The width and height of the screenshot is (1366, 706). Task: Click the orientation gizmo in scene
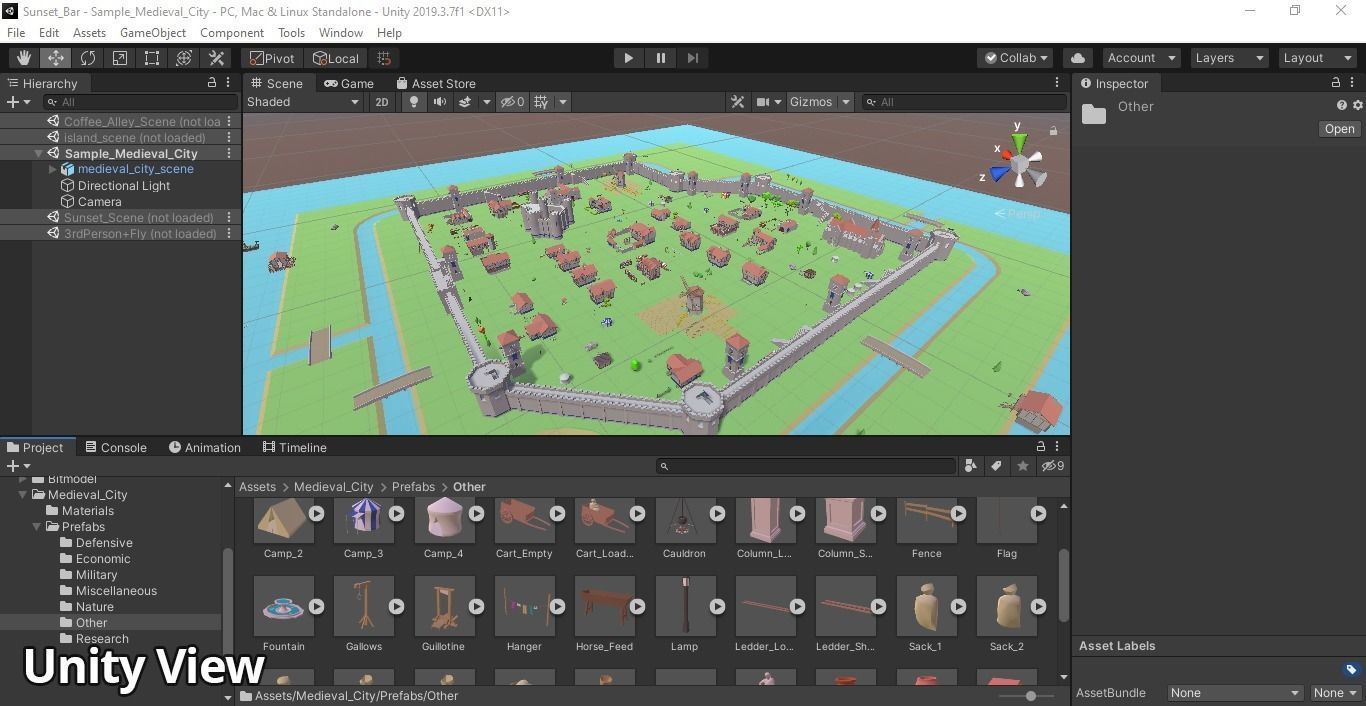click(1019, 162)
